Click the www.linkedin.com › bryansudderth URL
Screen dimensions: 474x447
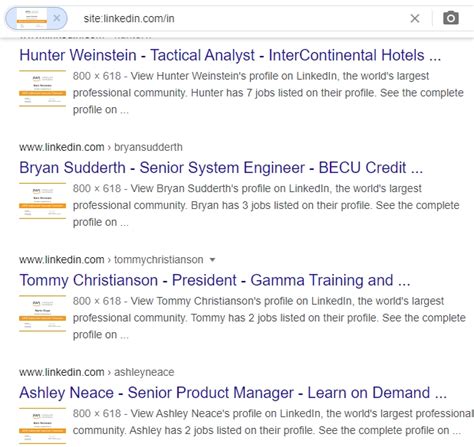point(101,147)
